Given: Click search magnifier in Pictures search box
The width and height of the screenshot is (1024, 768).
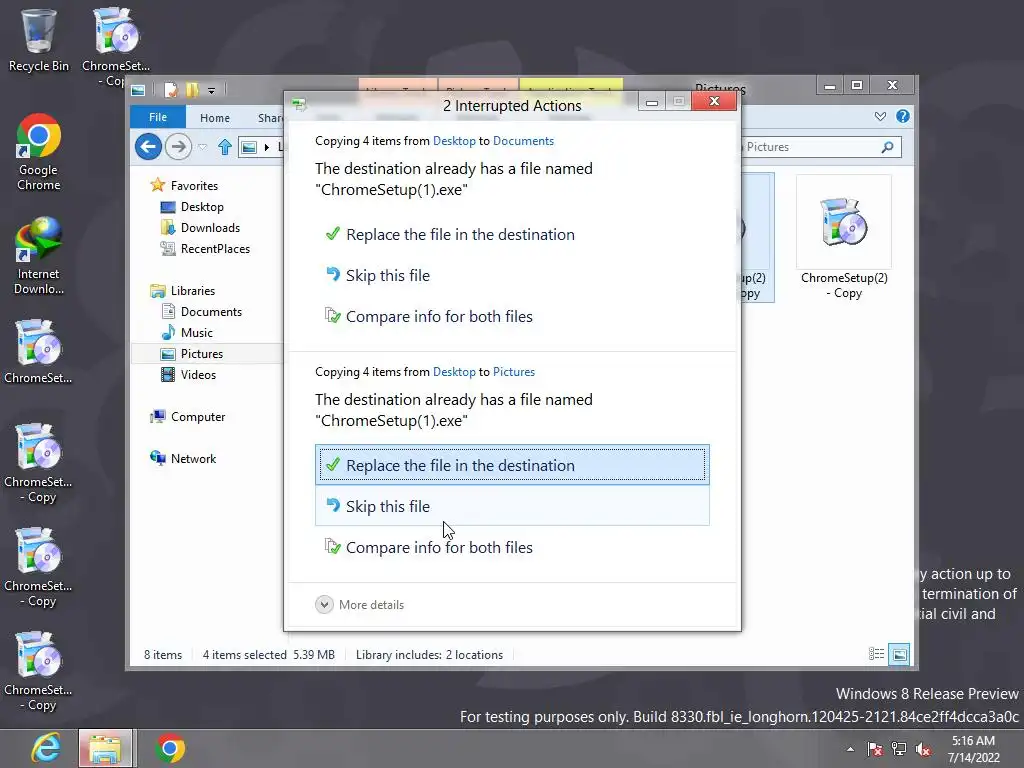Looking at the screenshot, I should (x=887, y=147).
